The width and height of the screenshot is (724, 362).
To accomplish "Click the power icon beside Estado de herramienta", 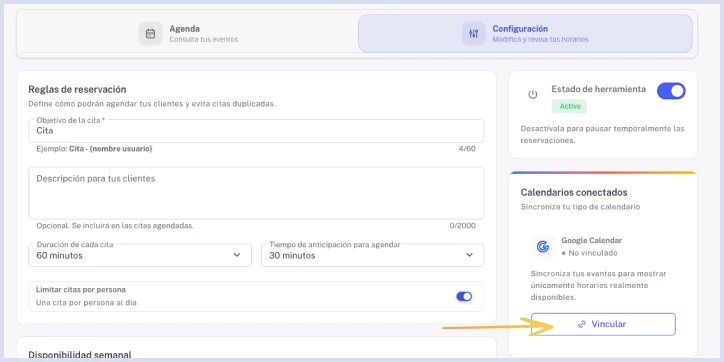I will (533, 95).
